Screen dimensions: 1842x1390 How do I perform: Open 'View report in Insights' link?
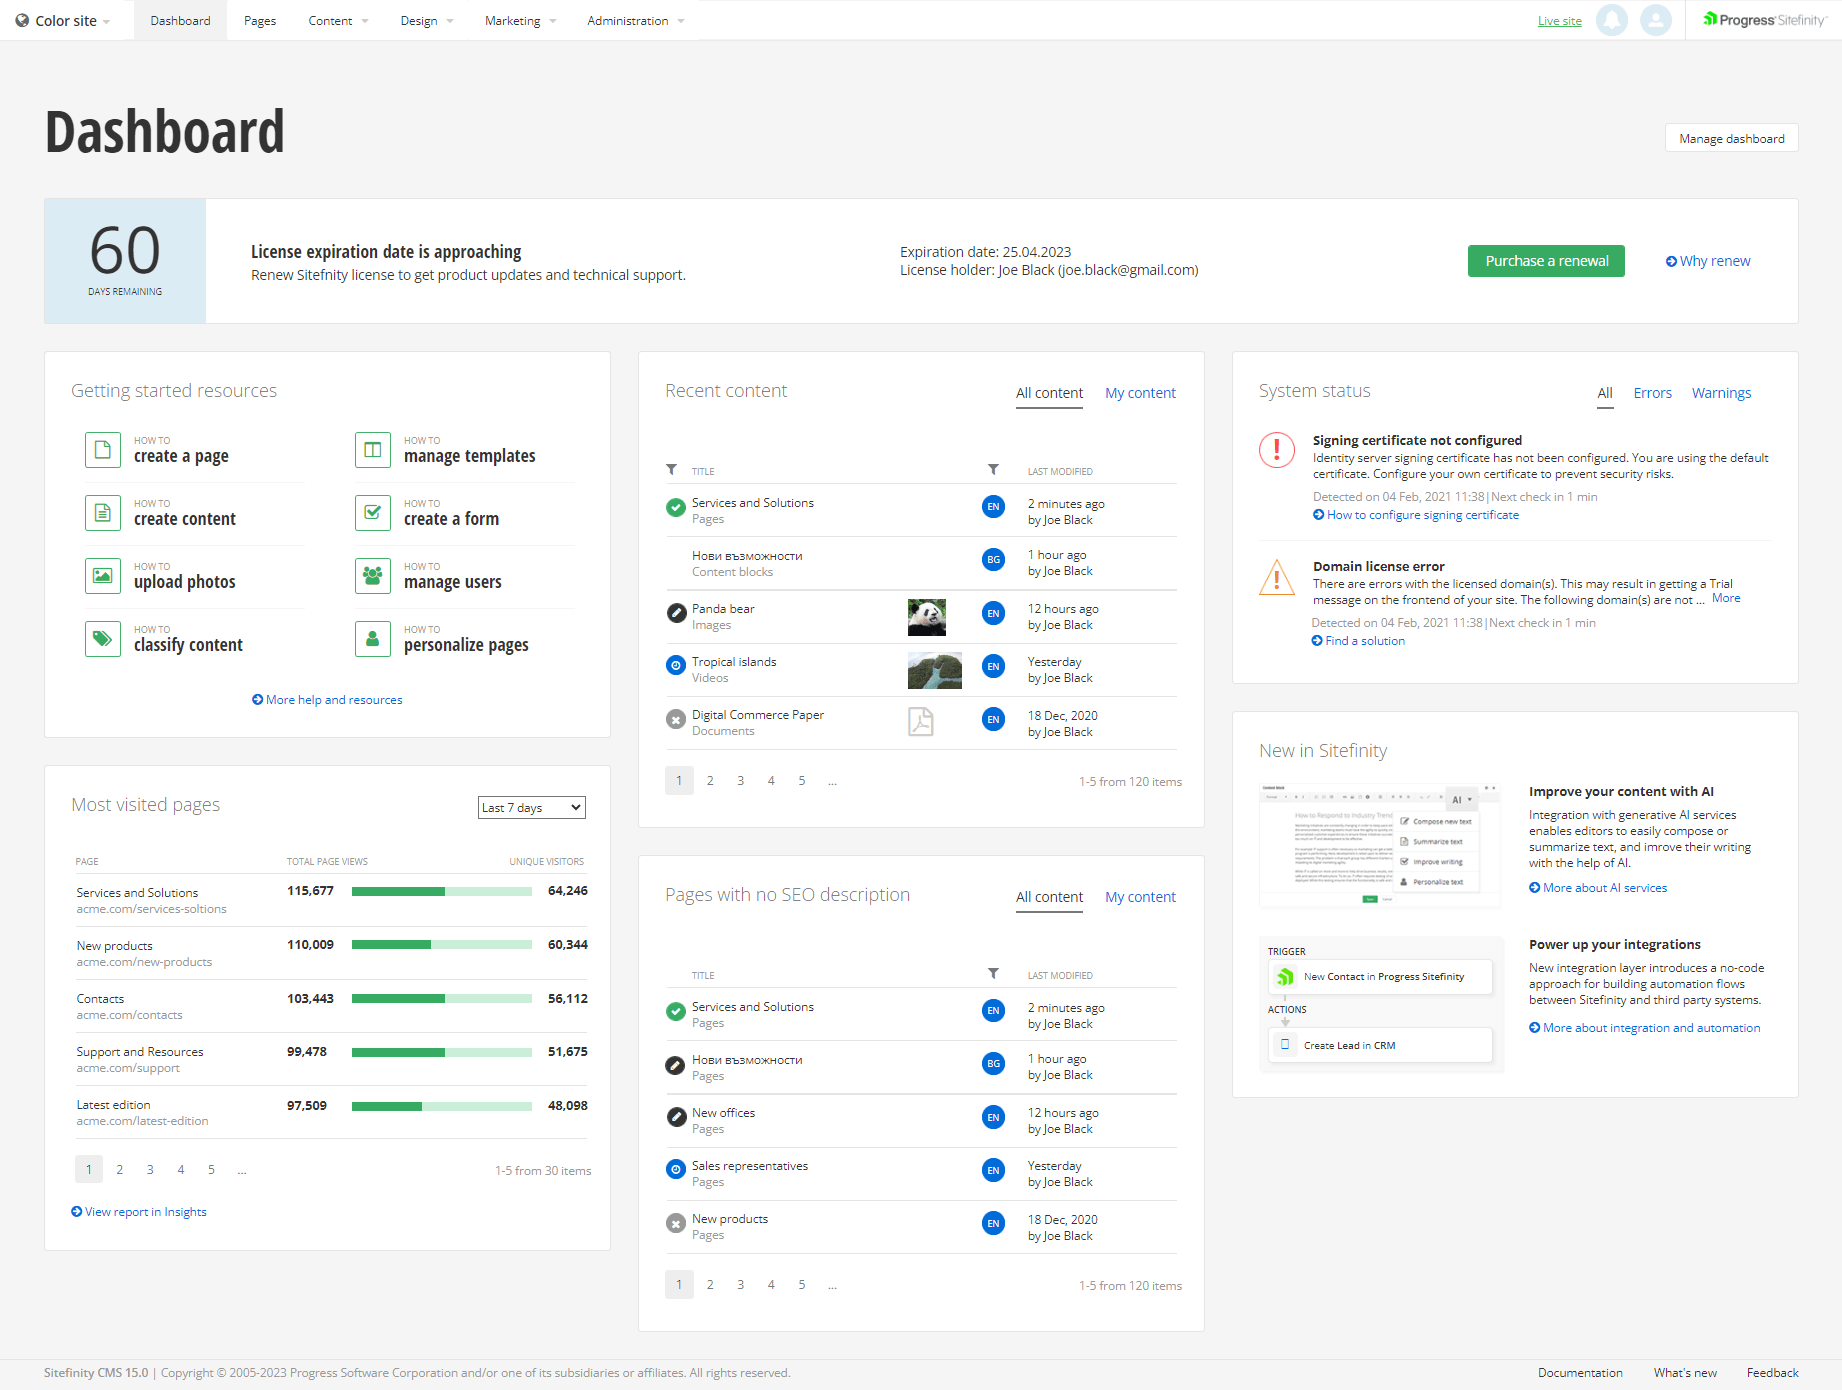[145, 1212]
